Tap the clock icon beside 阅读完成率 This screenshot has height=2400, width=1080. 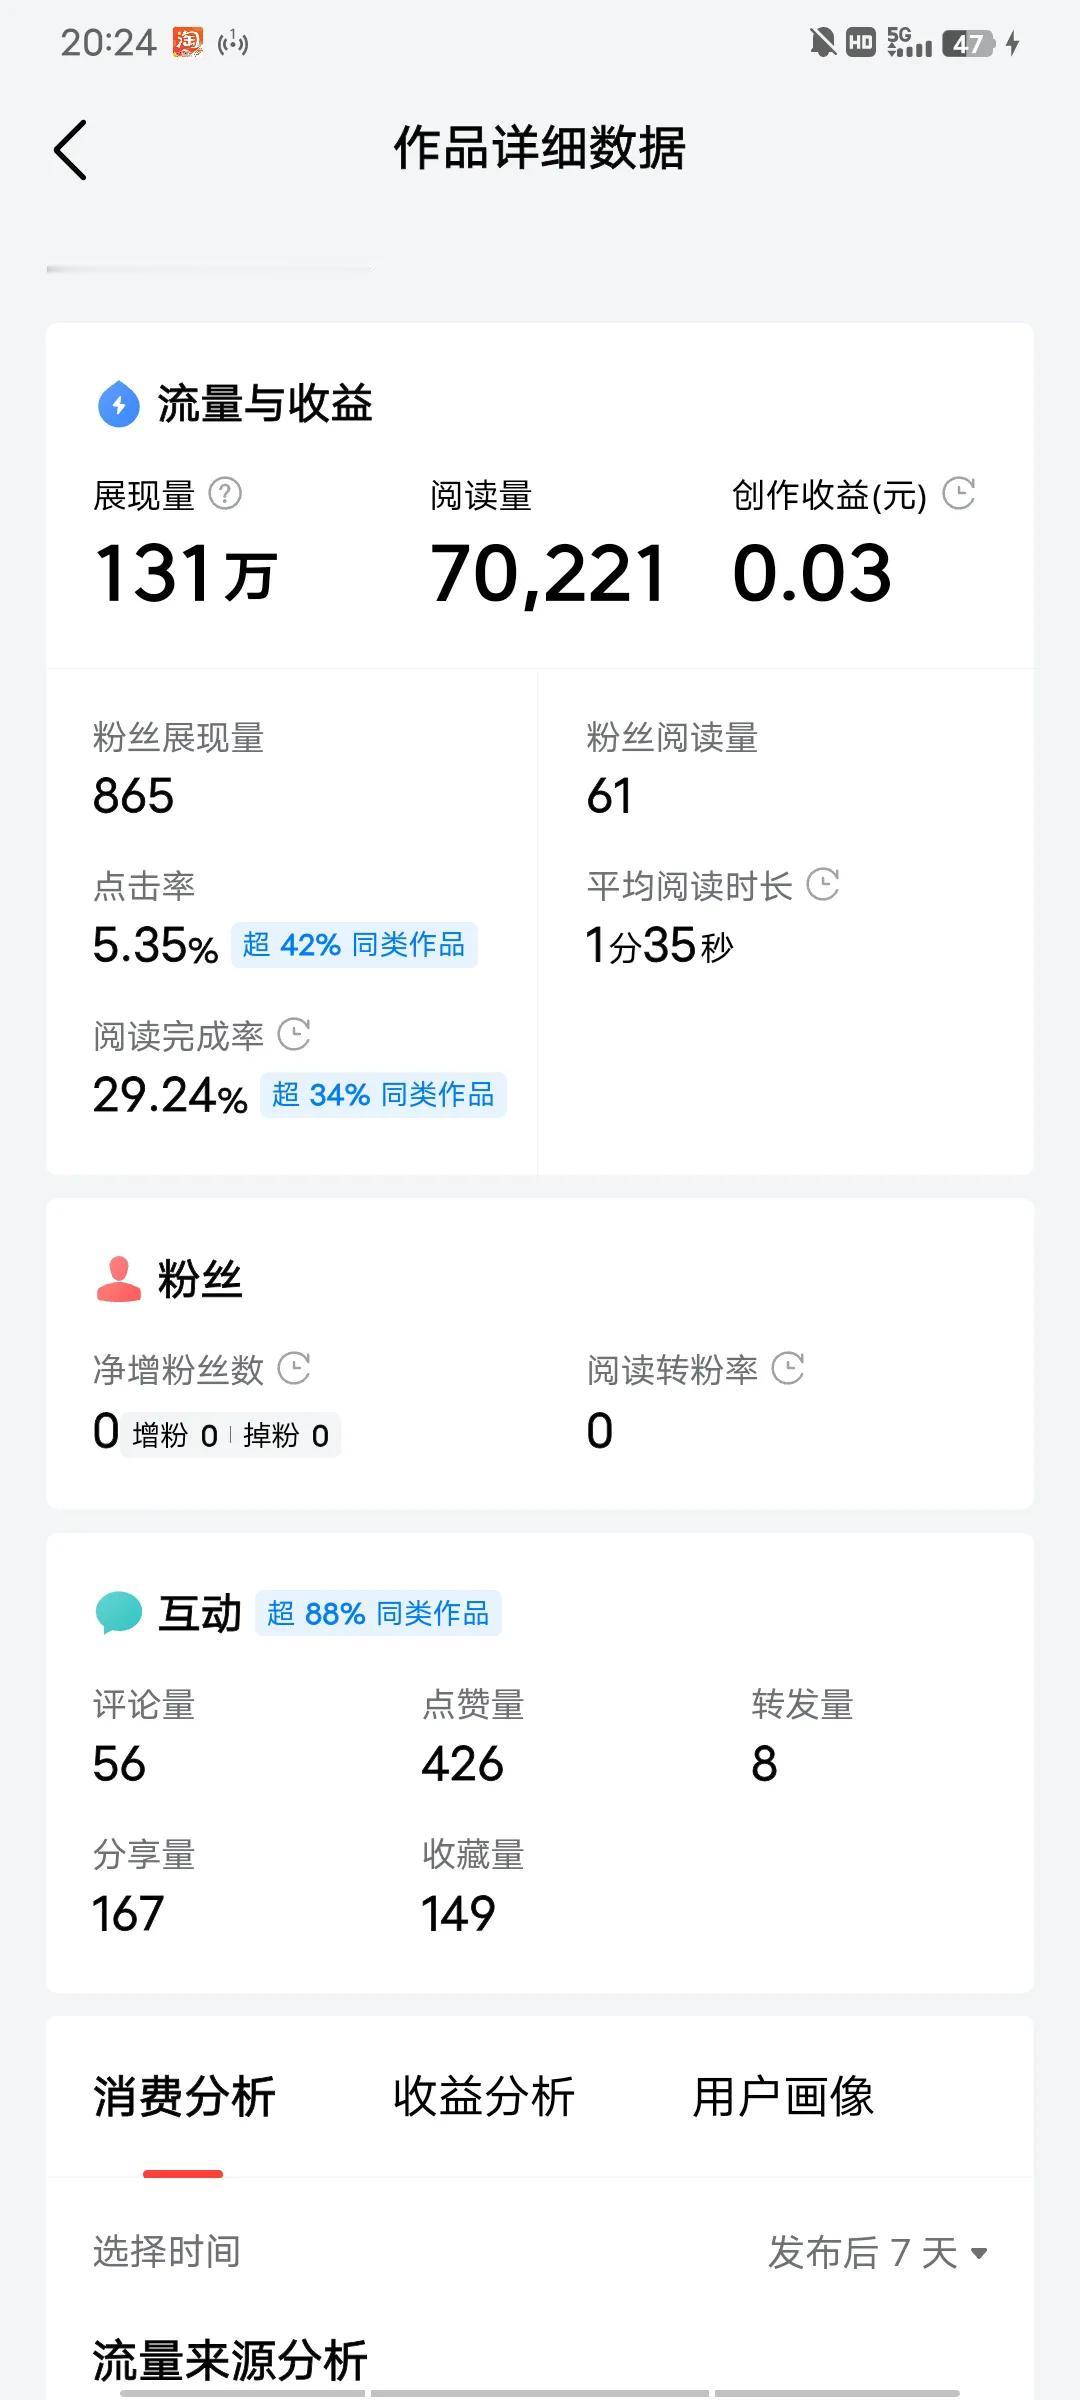click(x=294, y=1034)
